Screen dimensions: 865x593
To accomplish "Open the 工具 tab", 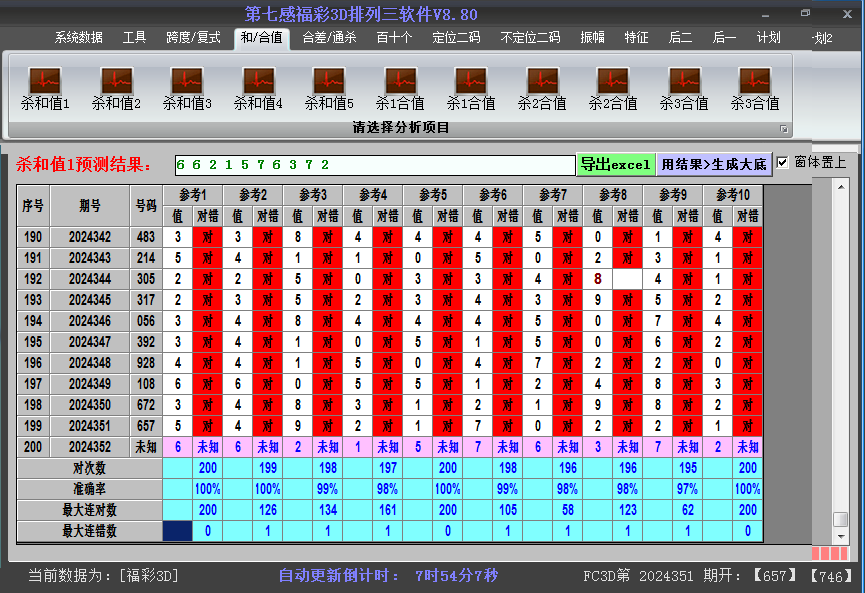I will (134, 38).
